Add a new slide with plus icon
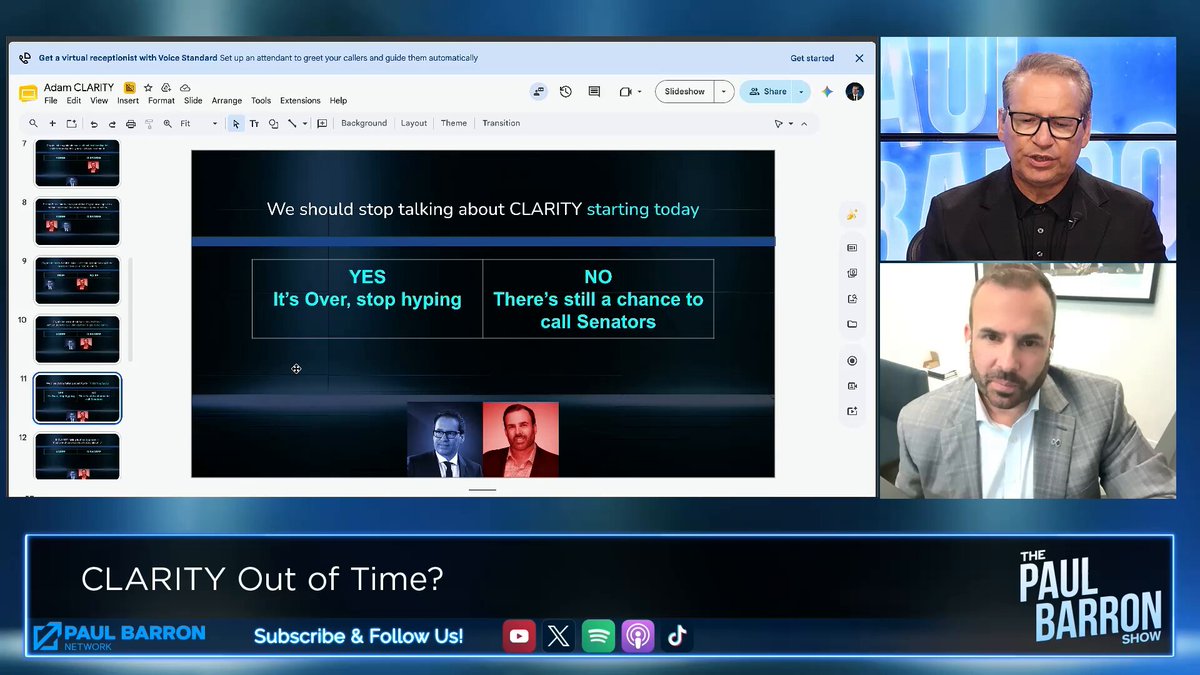 [52, 124]
